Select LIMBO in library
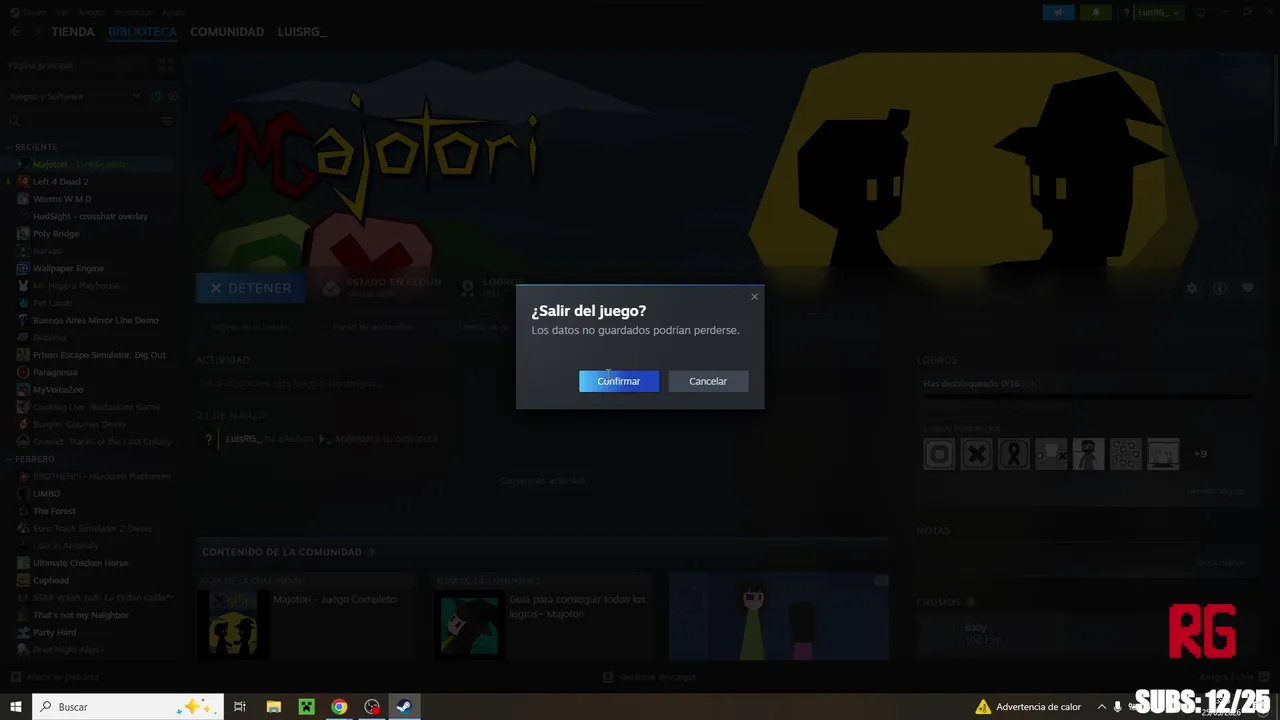The image size is (1280, 720). [46, 494]
